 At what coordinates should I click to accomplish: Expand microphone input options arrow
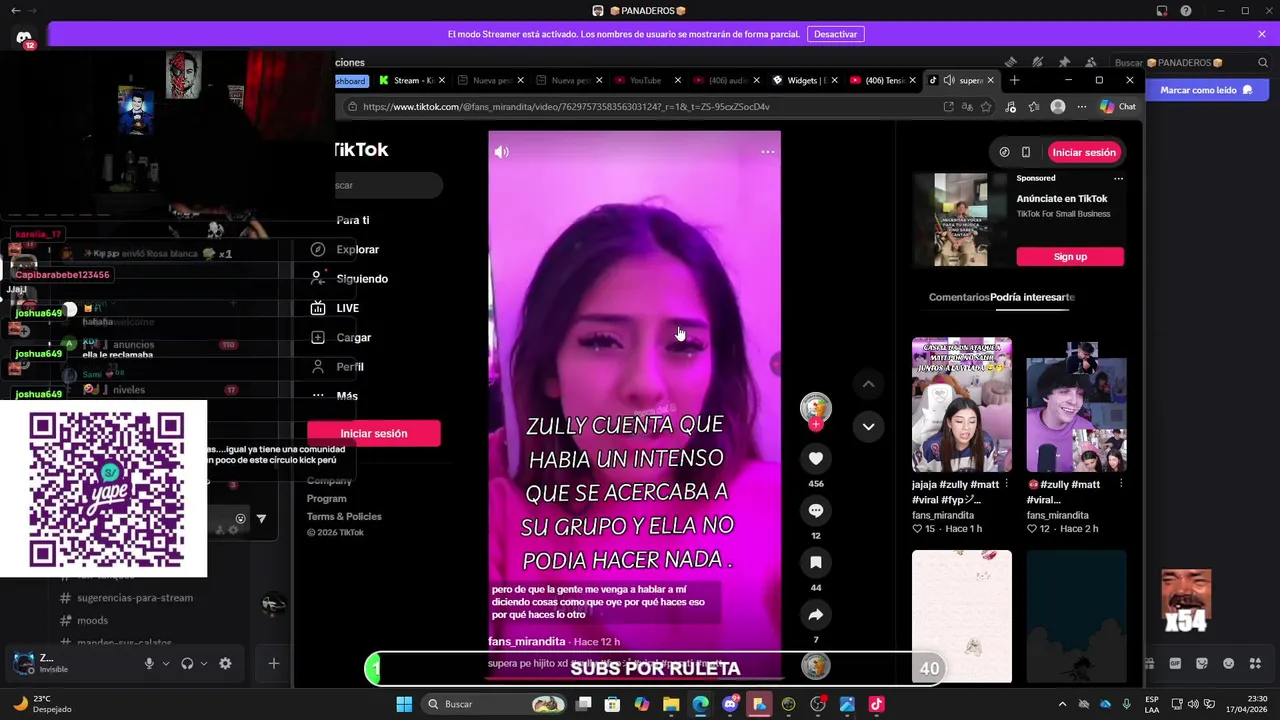click(x=166, y=663)
